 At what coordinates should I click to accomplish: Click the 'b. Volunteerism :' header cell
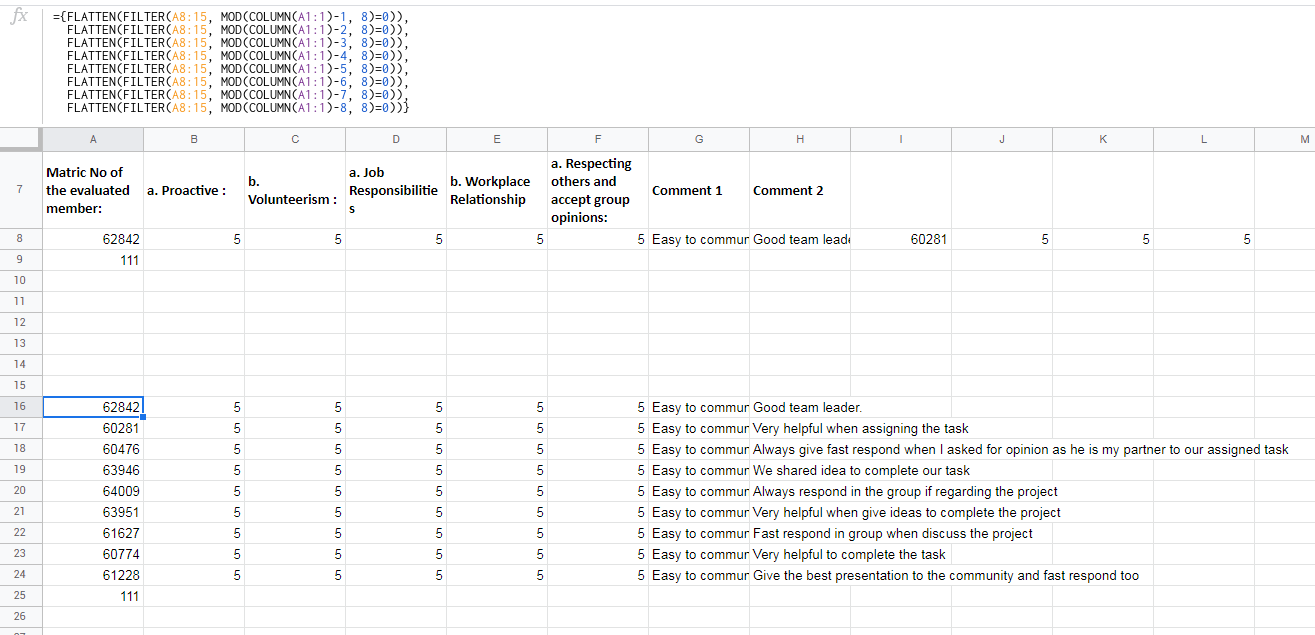click(295, 190)
